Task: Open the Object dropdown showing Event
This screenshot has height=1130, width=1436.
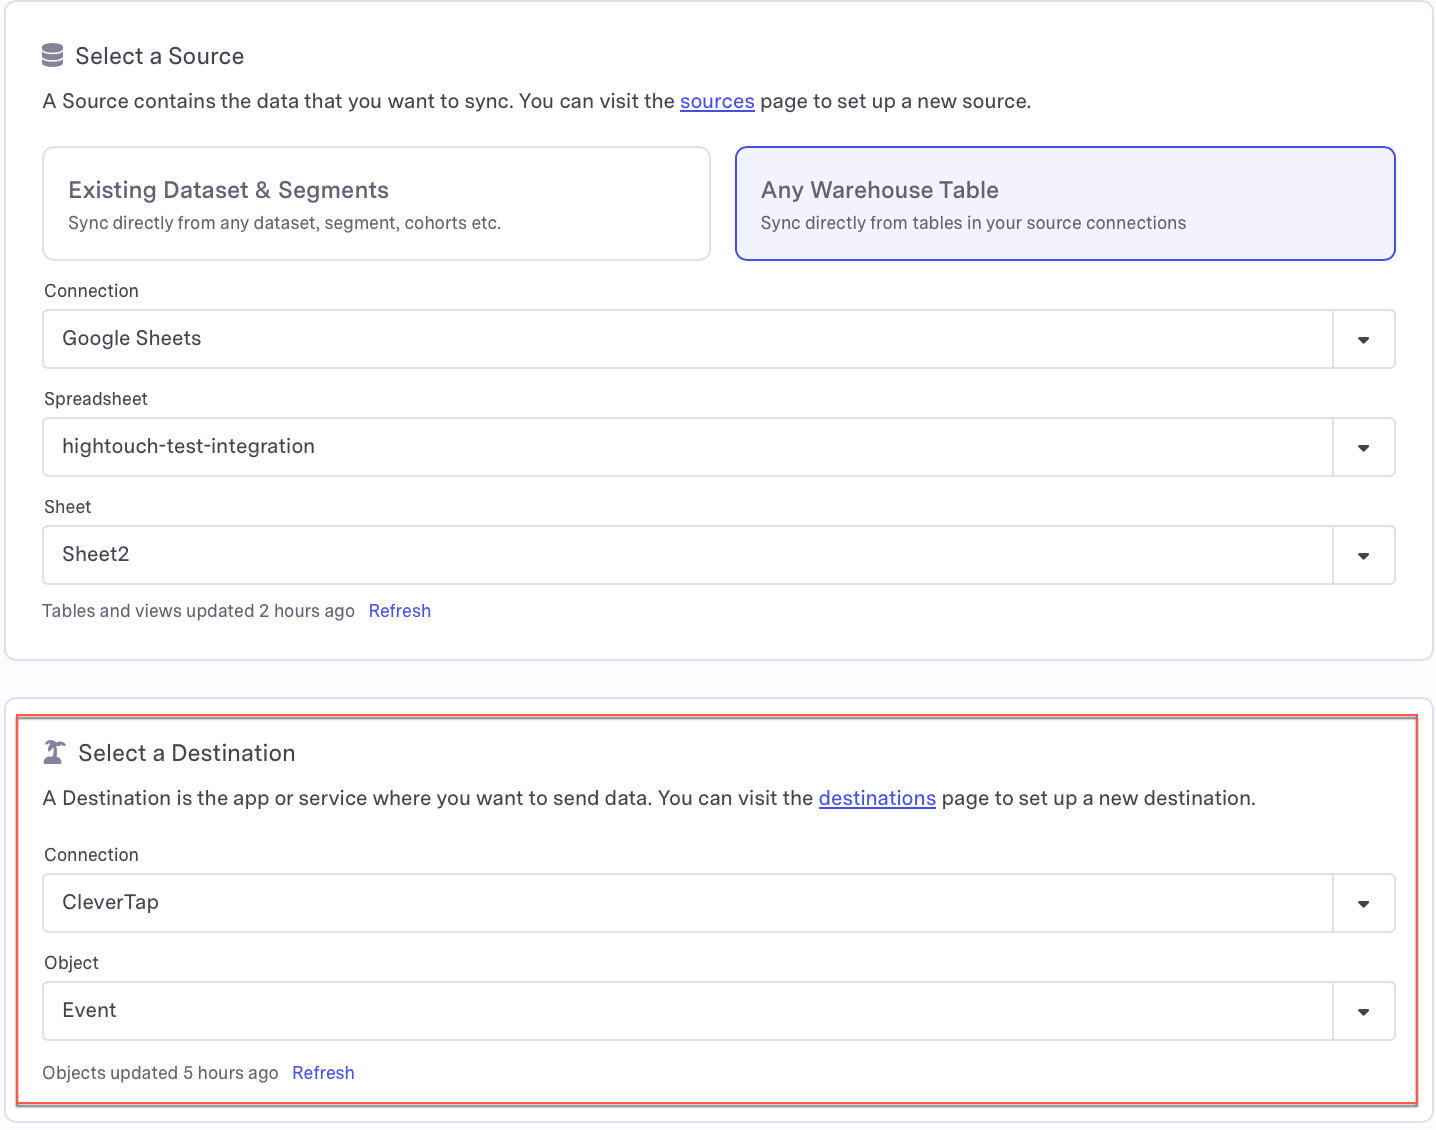Action: 718,1011
